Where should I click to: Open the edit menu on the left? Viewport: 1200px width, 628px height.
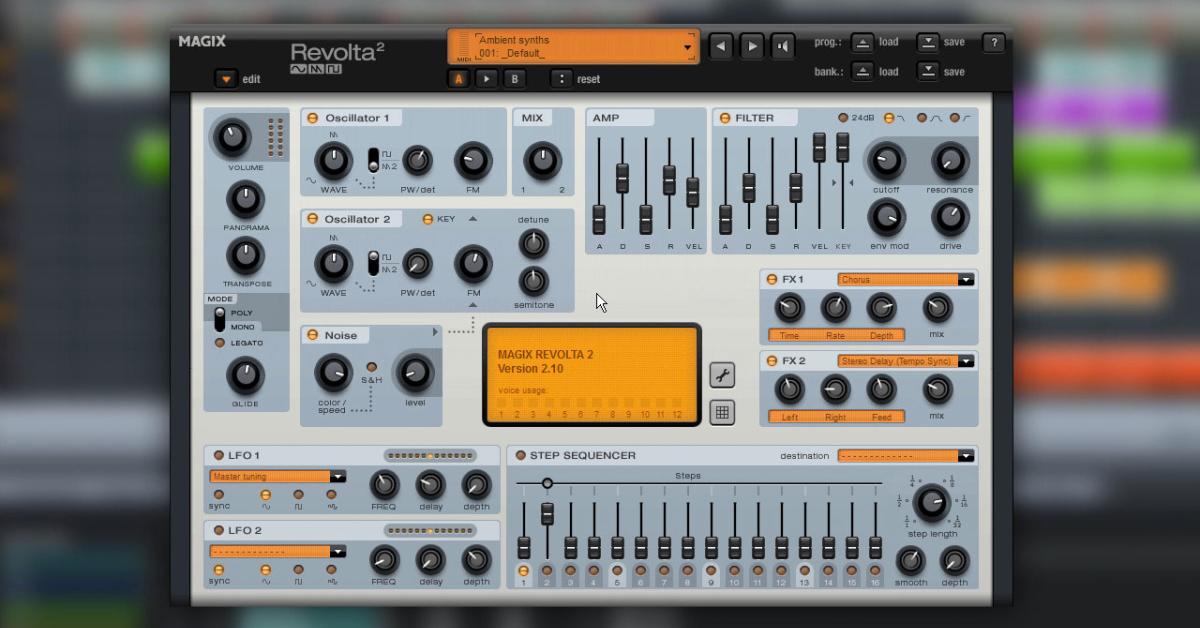[x=227, y=78]
